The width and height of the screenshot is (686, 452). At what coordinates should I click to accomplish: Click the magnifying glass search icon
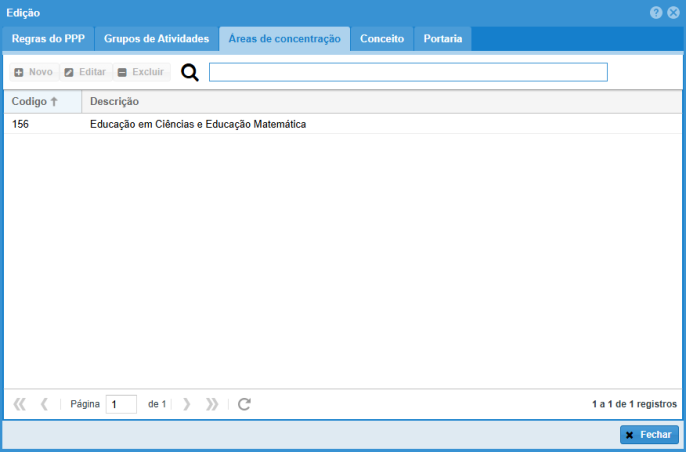(x=190, y=73)
